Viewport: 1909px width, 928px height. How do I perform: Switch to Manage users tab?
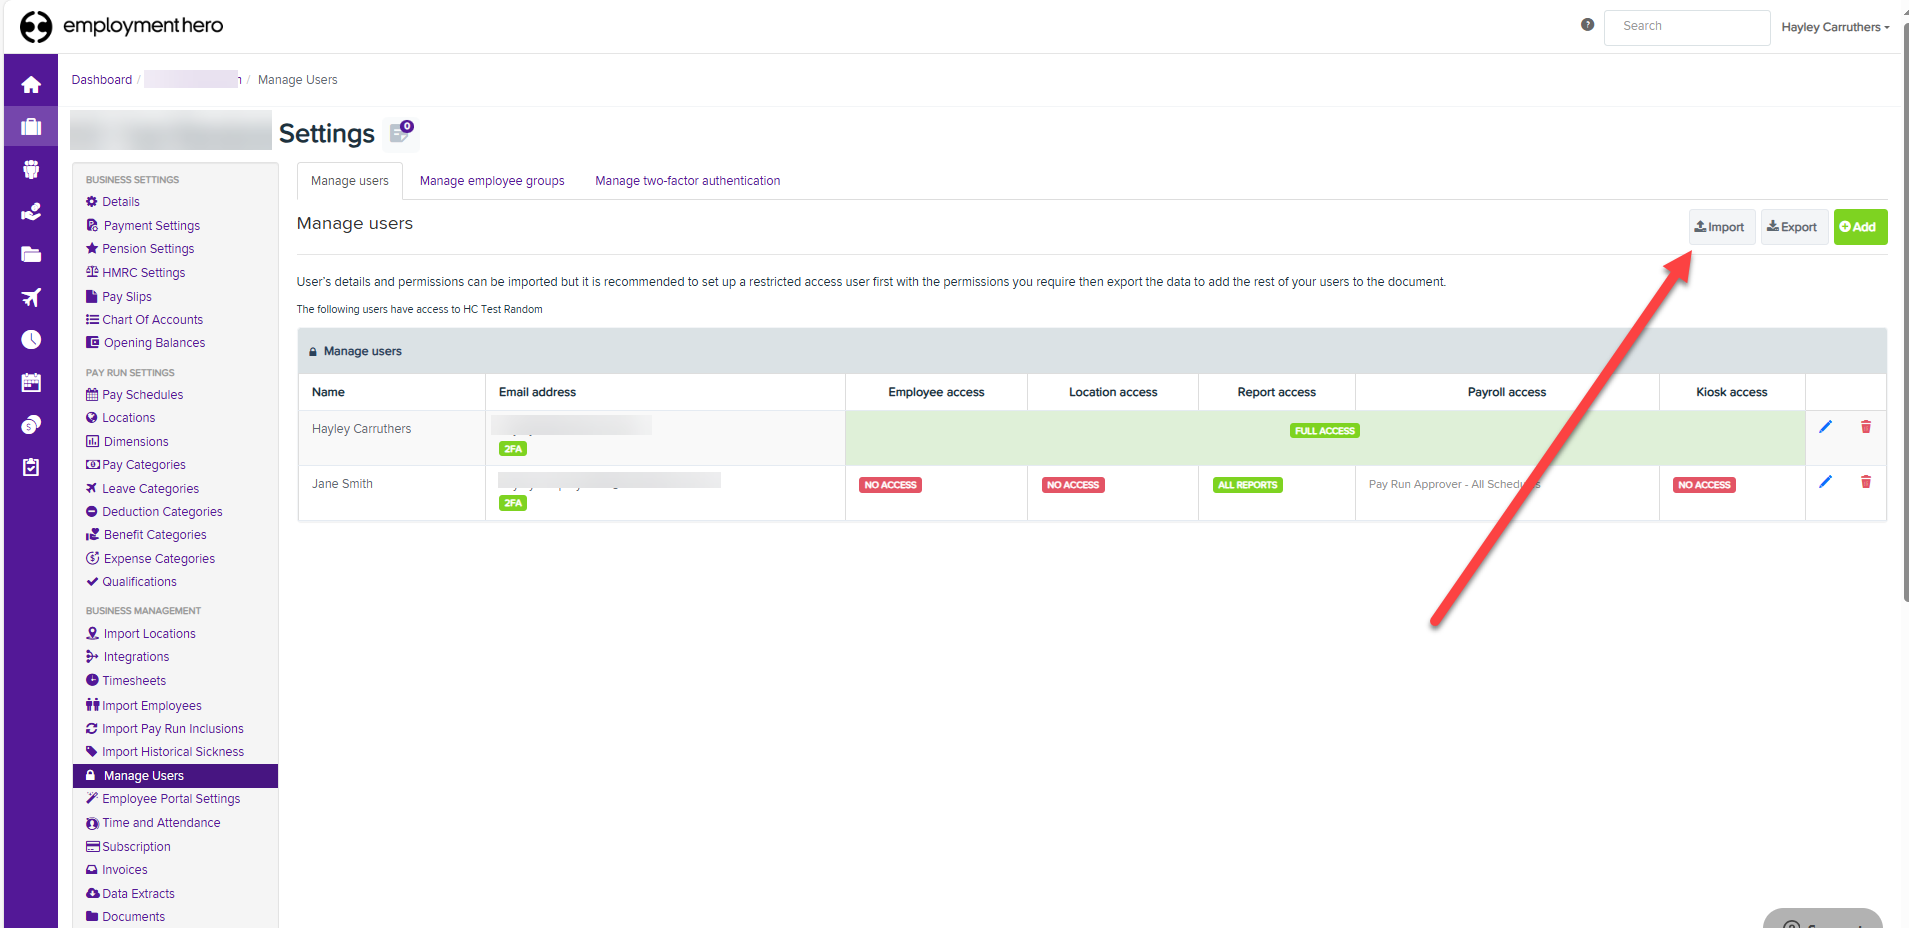pyautogui.click(x=350, y=181)
